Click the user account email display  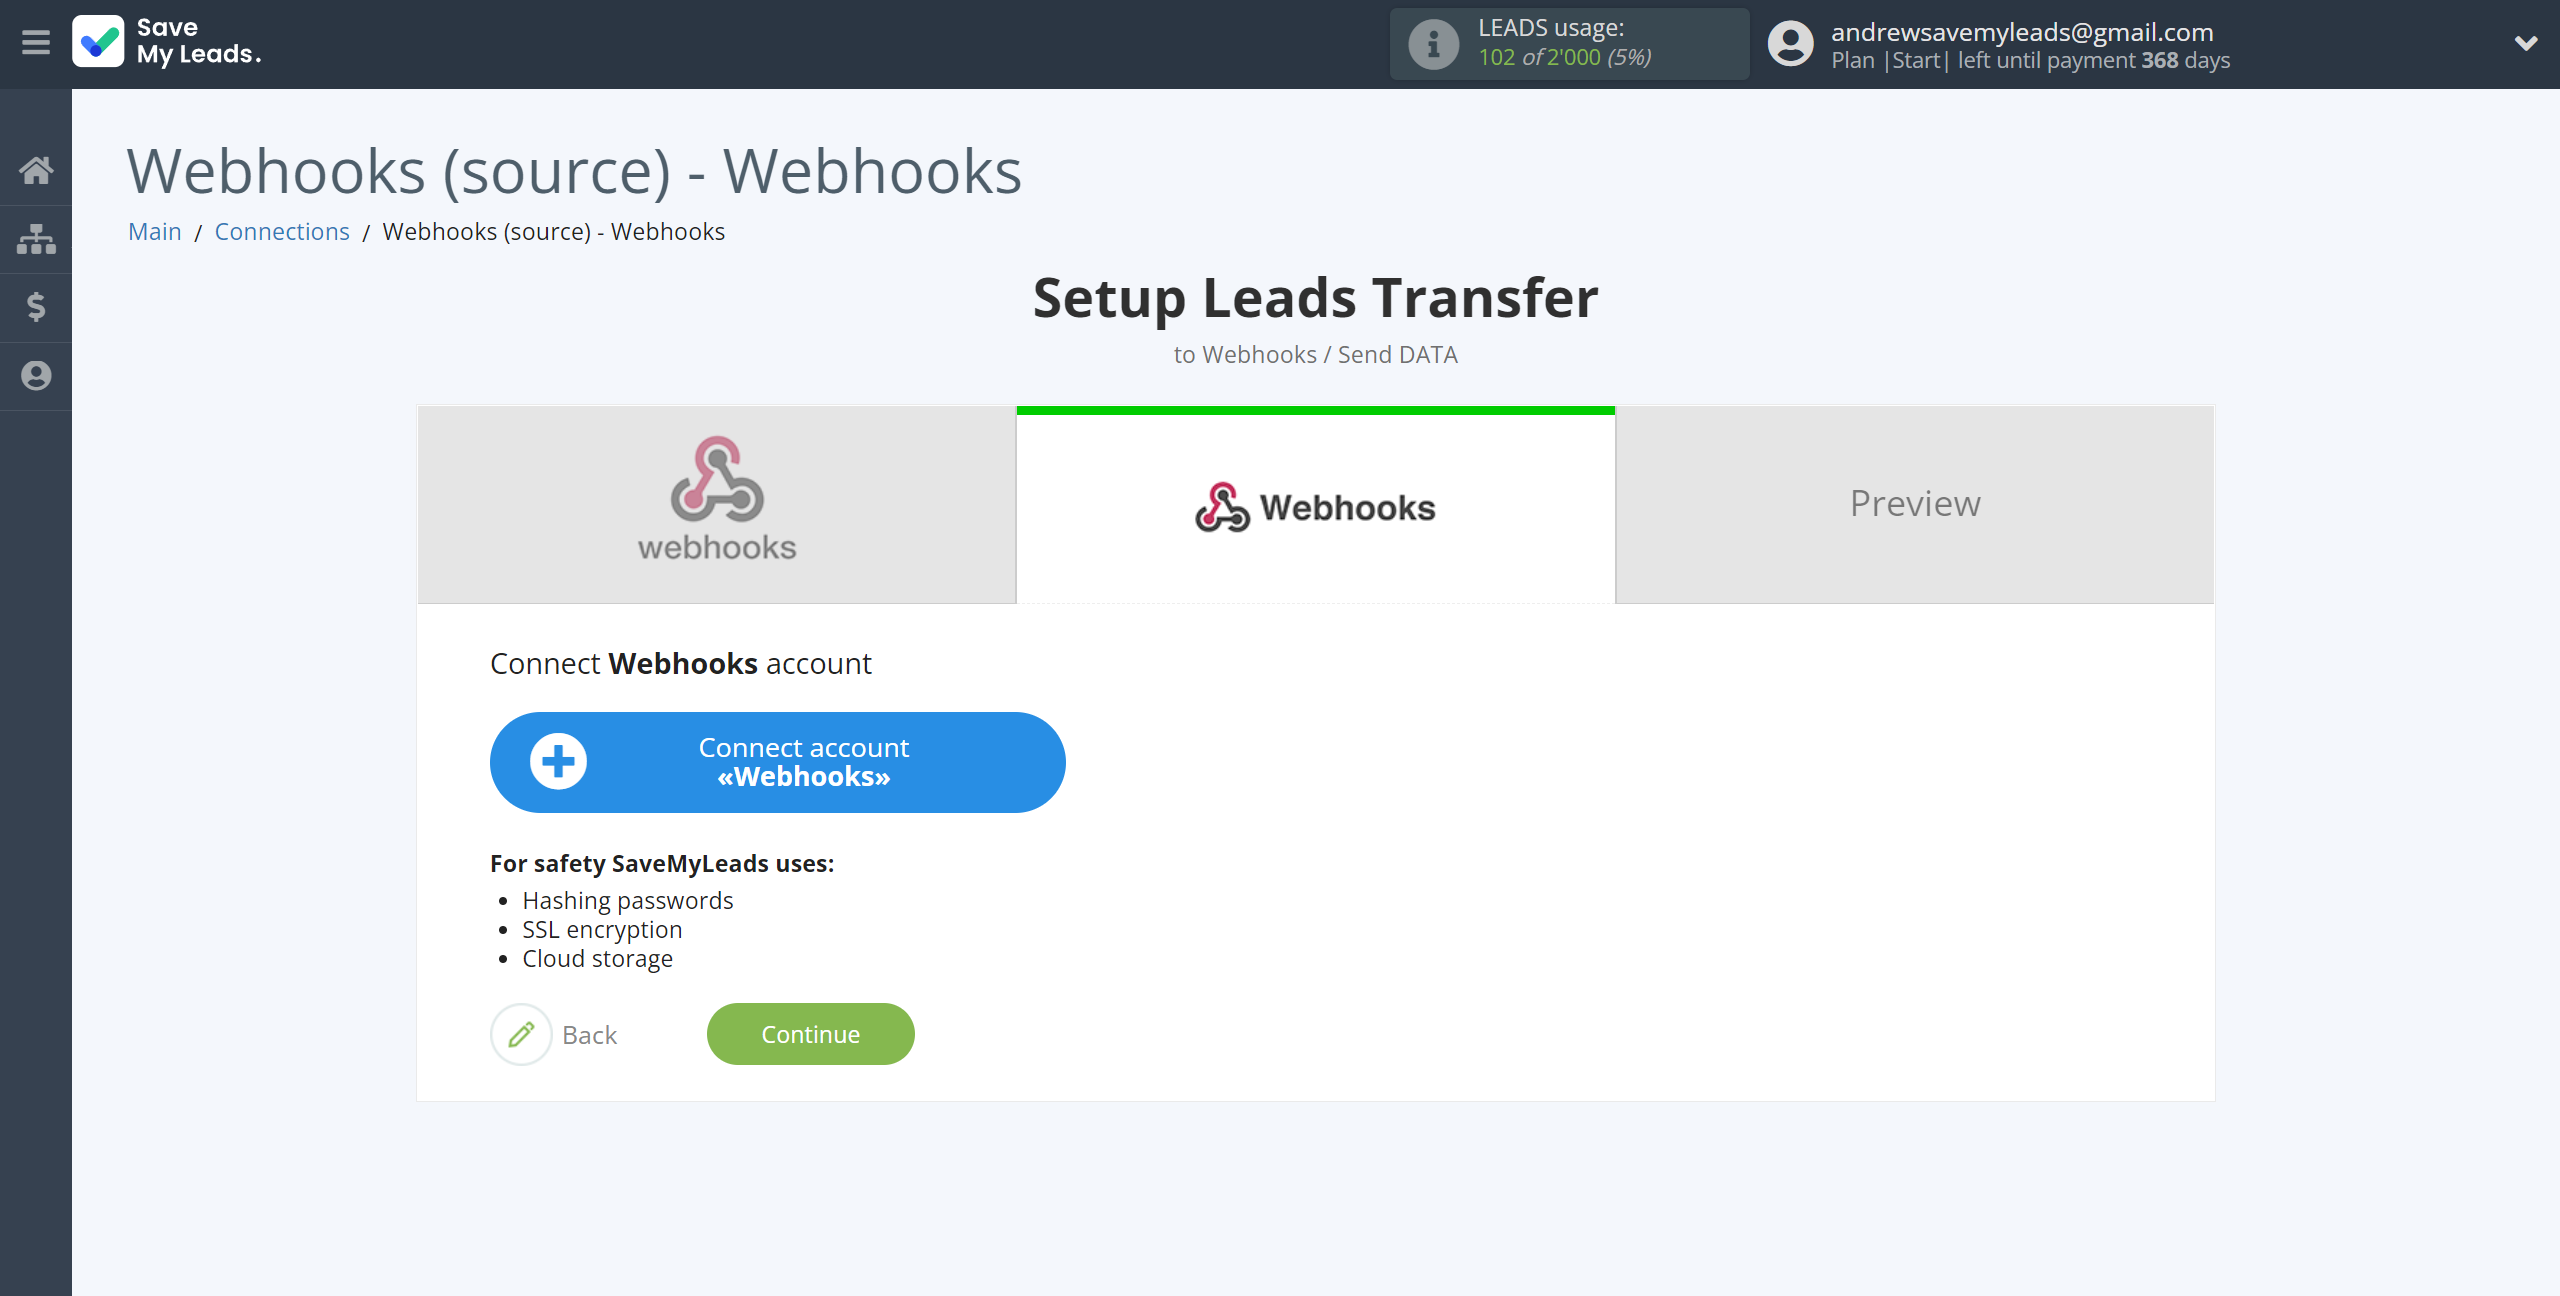(x=2025, y=28)
